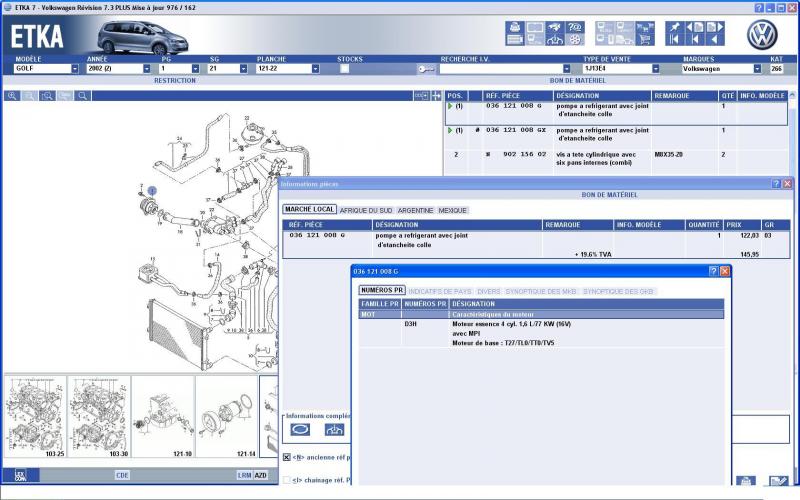Click the pushpin icon in the top toolbar
This screenshot has width=800, height=500.
point(675,27)
